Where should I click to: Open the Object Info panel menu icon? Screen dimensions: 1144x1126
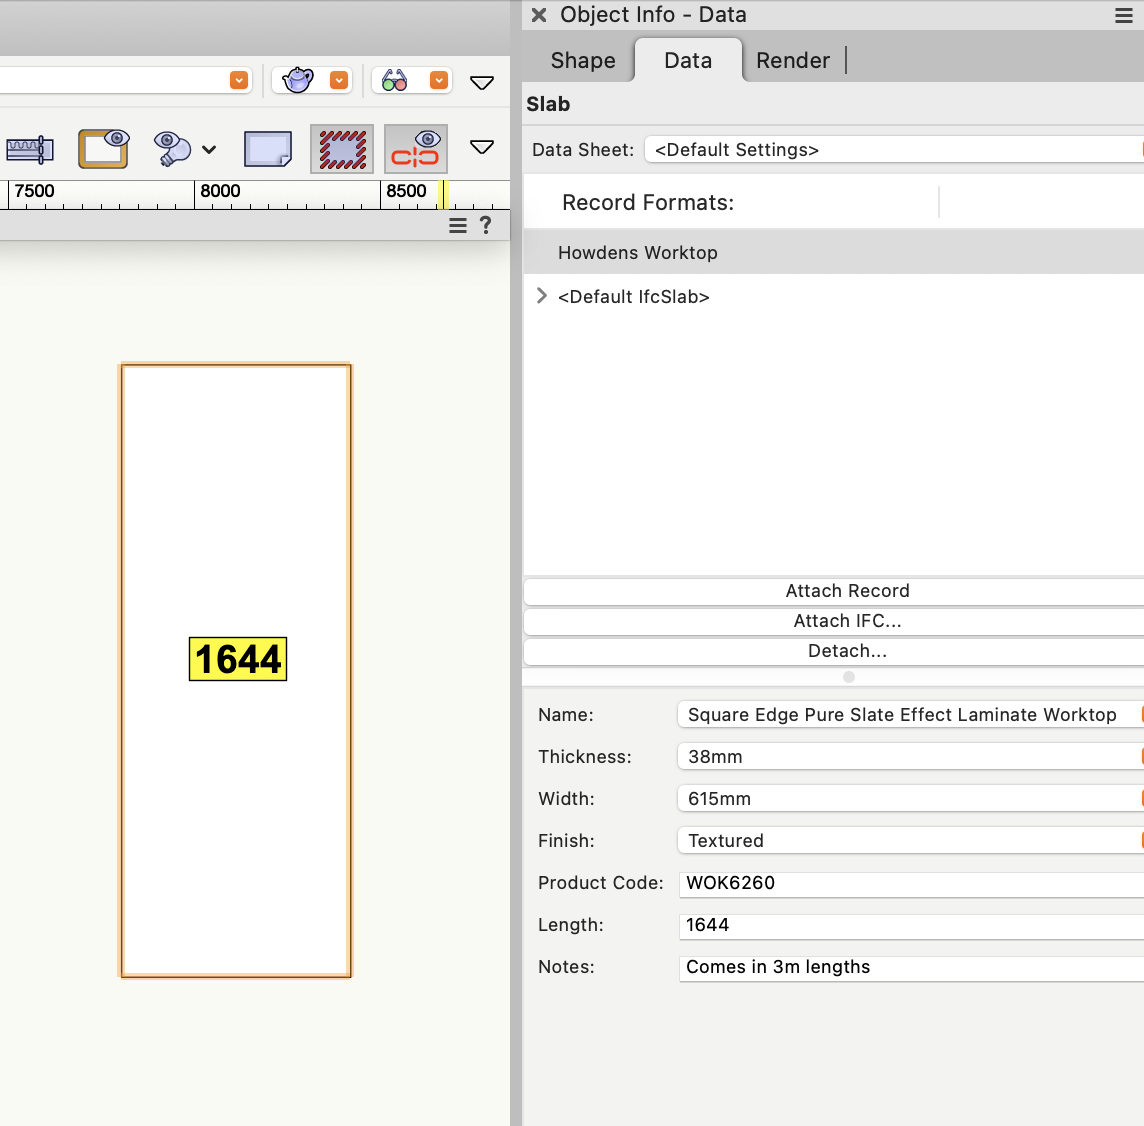(1124, 15)
